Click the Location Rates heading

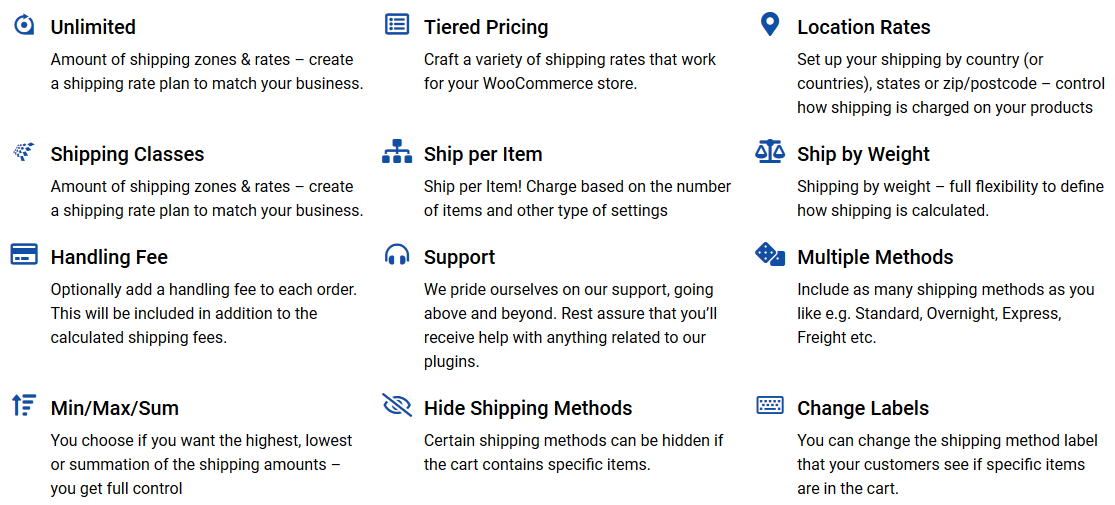point(863,27)
